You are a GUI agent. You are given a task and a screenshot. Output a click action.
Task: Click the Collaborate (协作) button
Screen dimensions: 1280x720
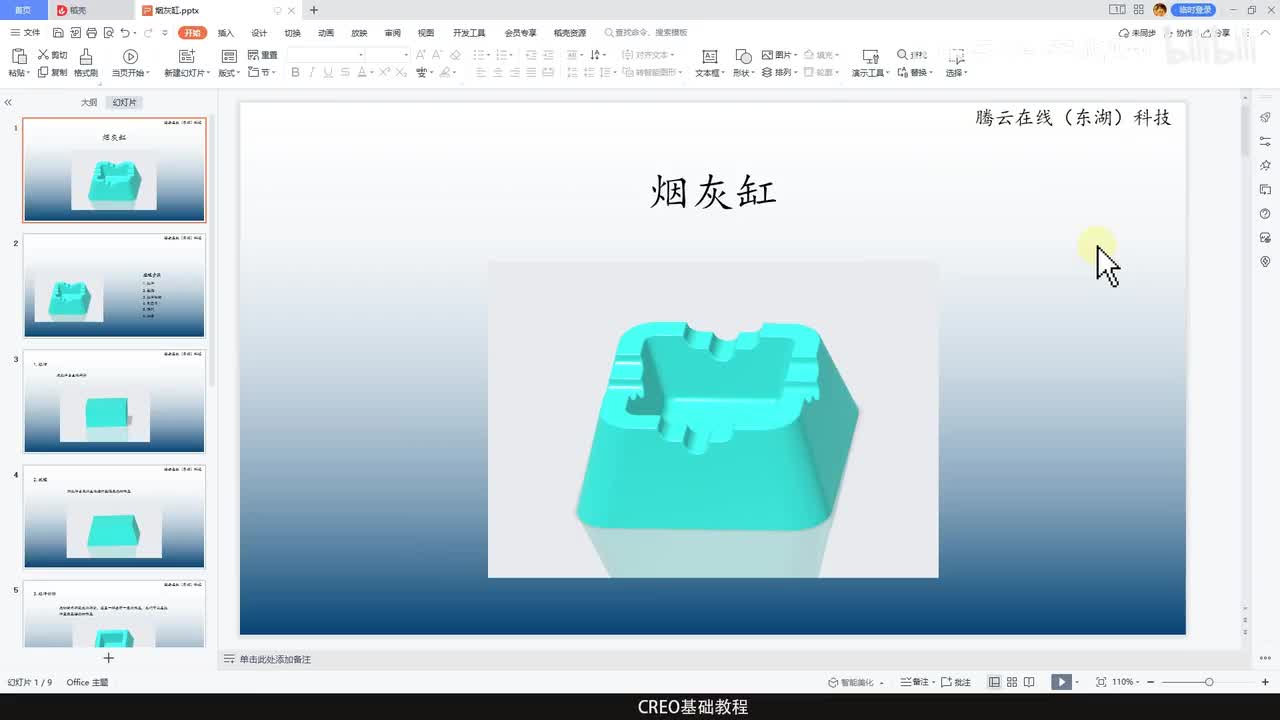pyautogui.click(x=1178, y=33)
